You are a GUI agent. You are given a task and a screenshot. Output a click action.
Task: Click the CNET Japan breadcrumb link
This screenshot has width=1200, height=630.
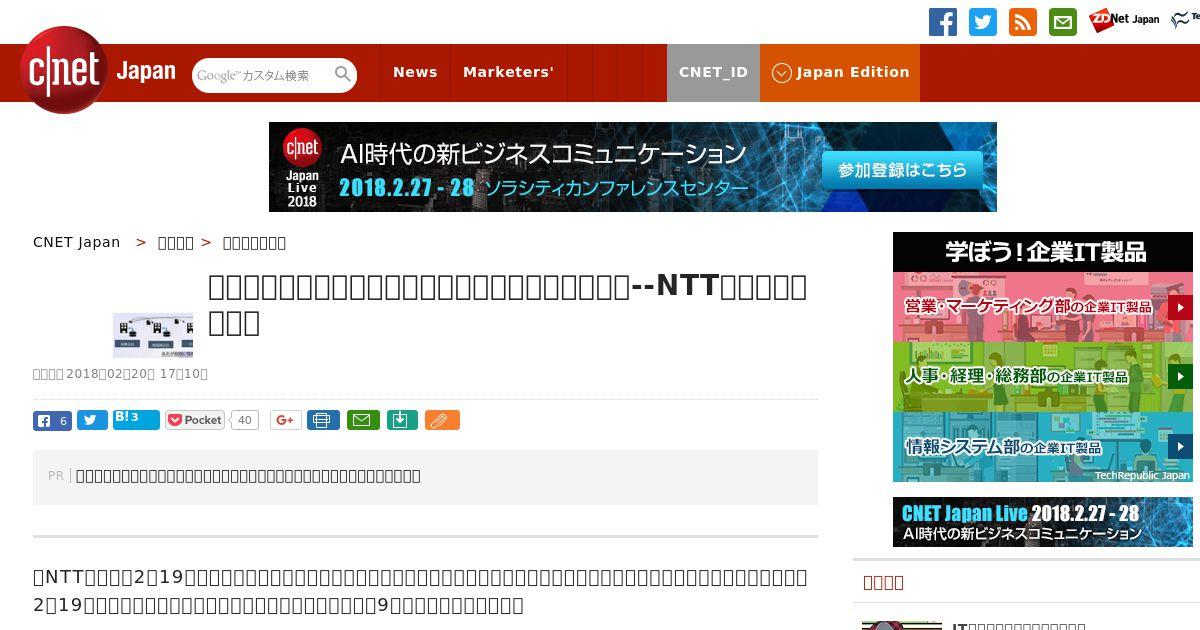coord(76,242)
